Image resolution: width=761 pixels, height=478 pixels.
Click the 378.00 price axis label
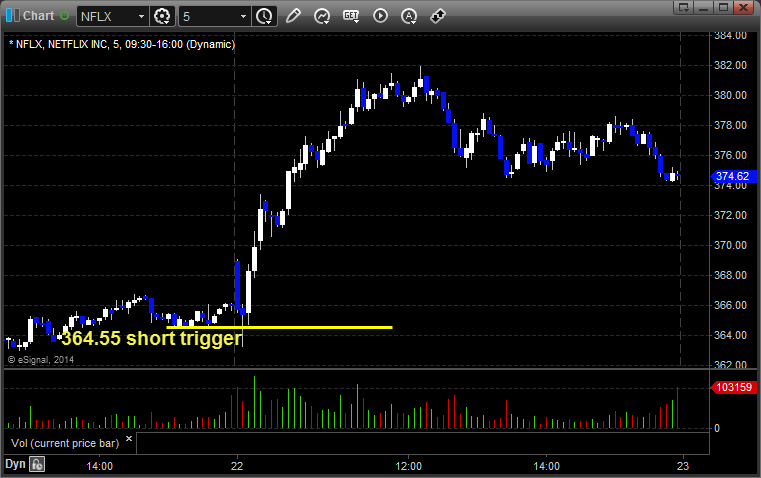(730, 125)
